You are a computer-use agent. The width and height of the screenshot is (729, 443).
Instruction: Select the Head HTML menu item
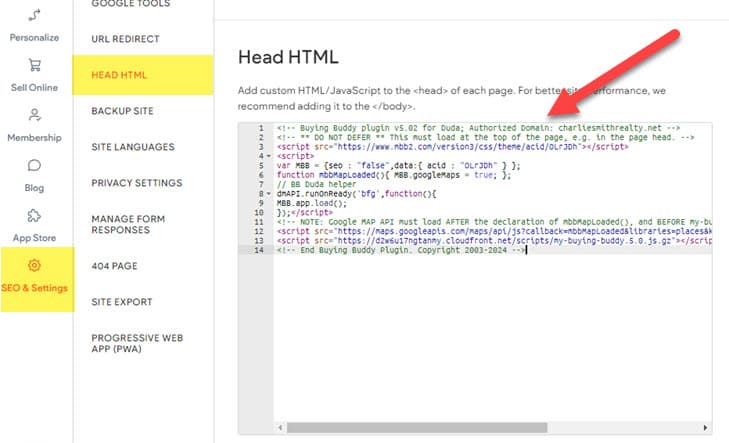click(119, 75)
